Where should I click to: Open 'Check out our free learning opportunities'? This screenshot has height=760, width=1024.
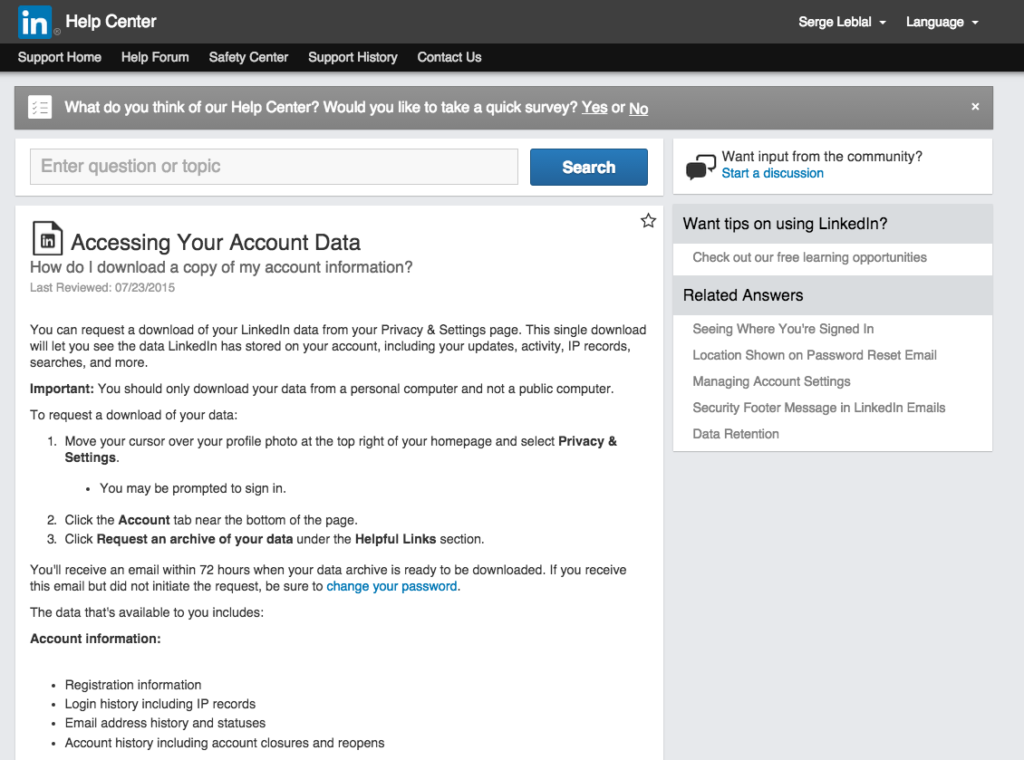(x=809, y=258)
